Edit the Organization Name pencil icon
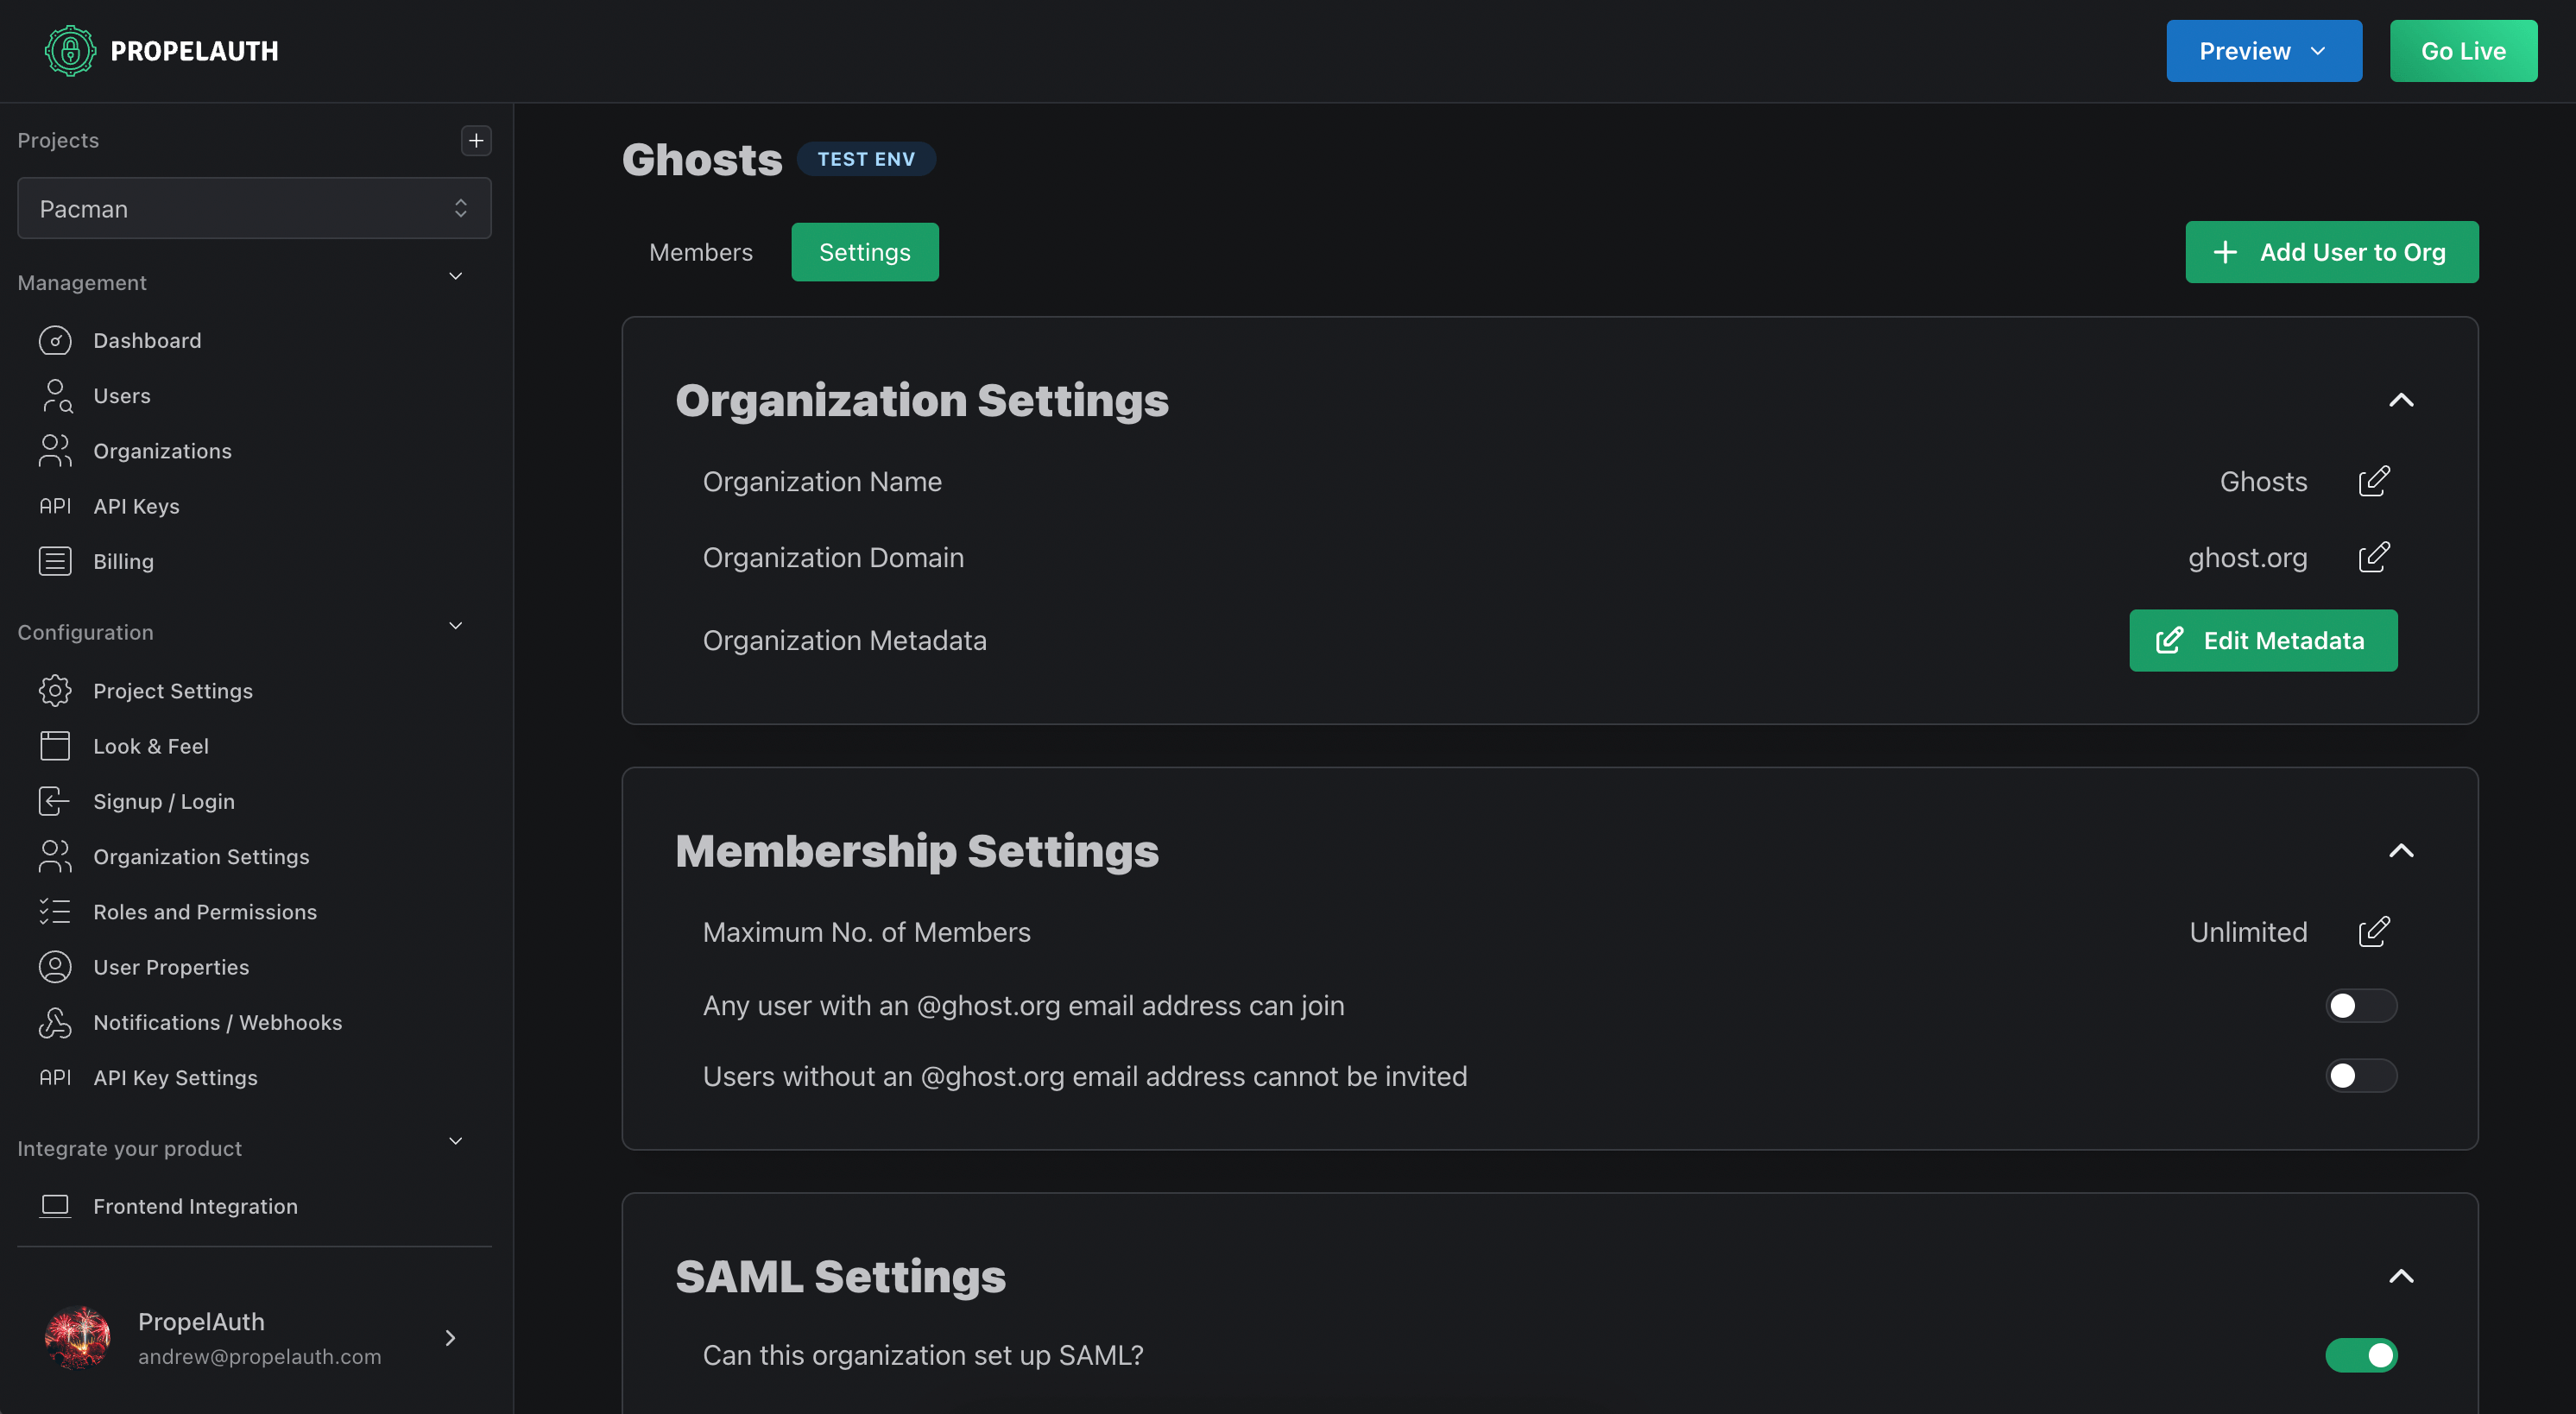The width and height of the screenshot is (2576, 1414). pyautogui.click(x=2374, y=481)
